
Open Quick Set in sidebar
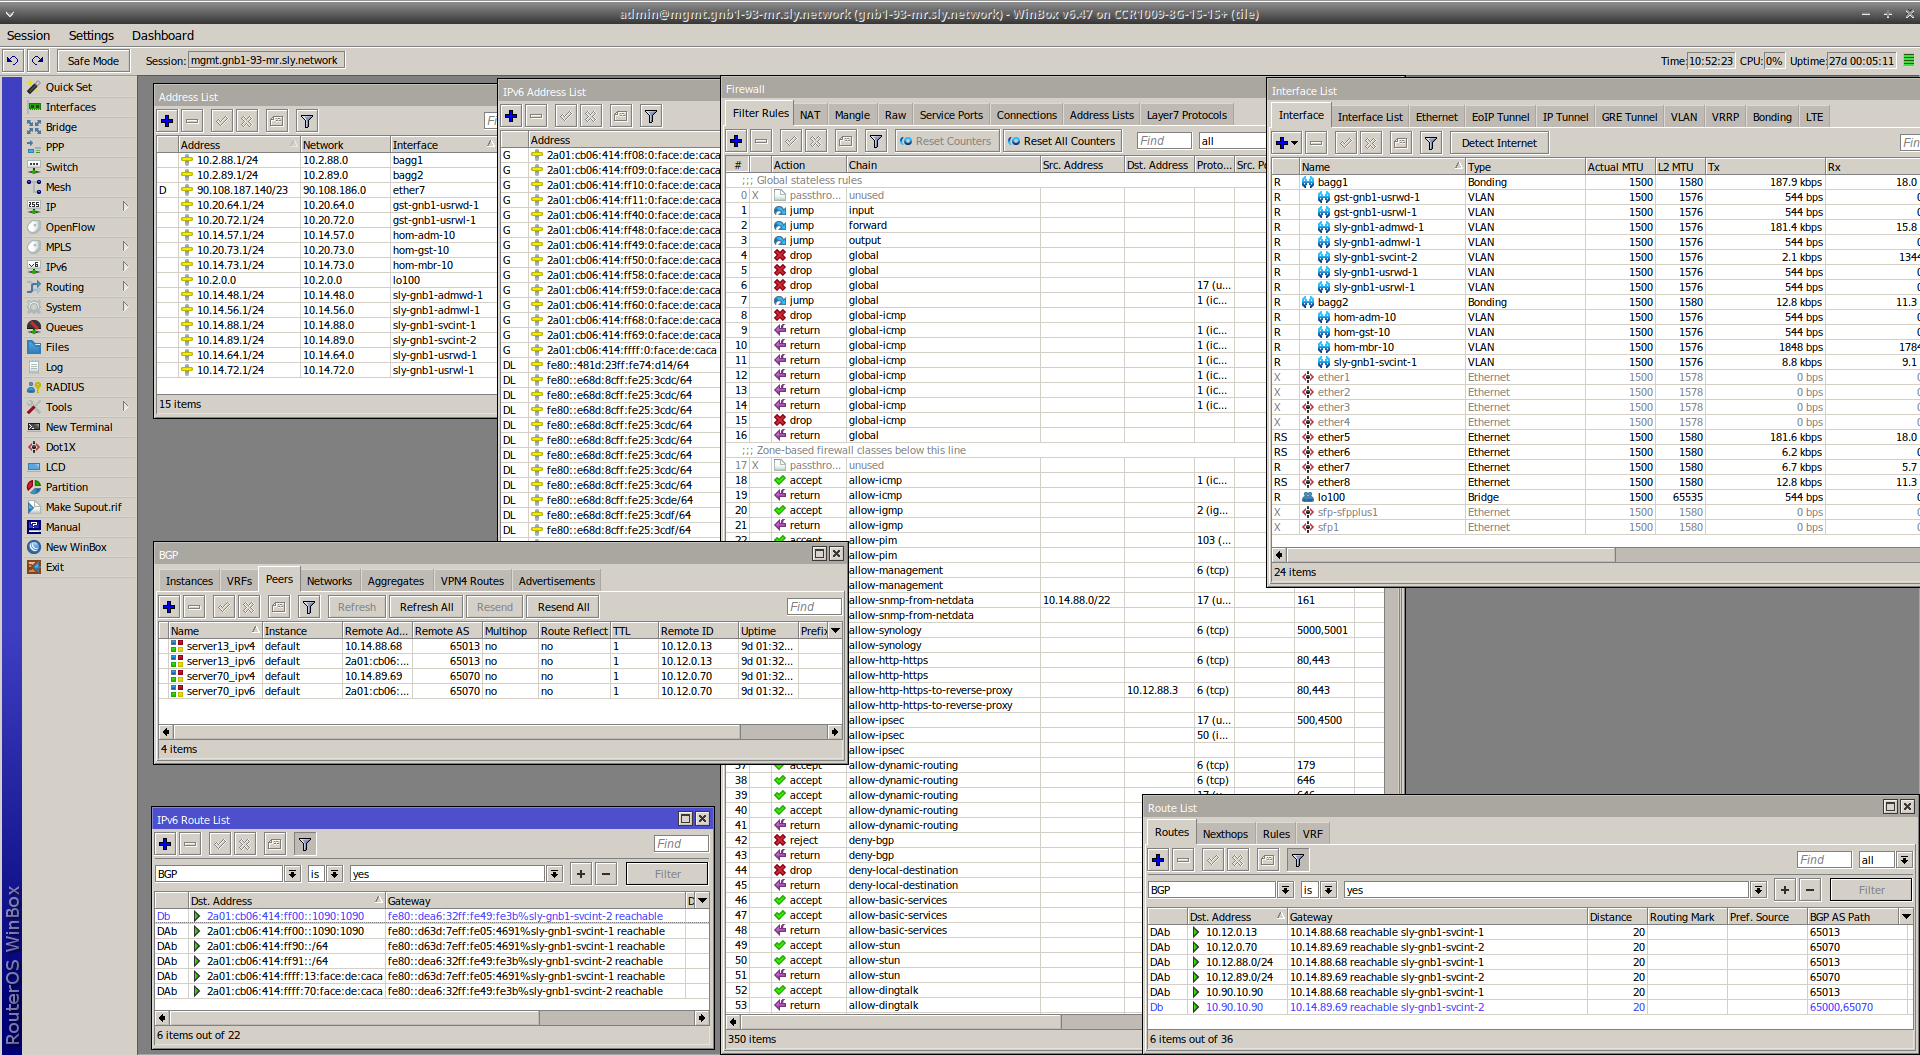(x=68, y=87)
